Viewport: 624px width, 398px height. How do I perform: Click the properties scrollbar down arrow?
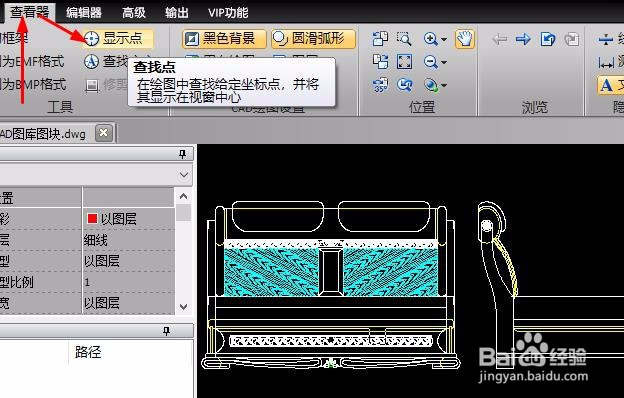coord(183,307)
